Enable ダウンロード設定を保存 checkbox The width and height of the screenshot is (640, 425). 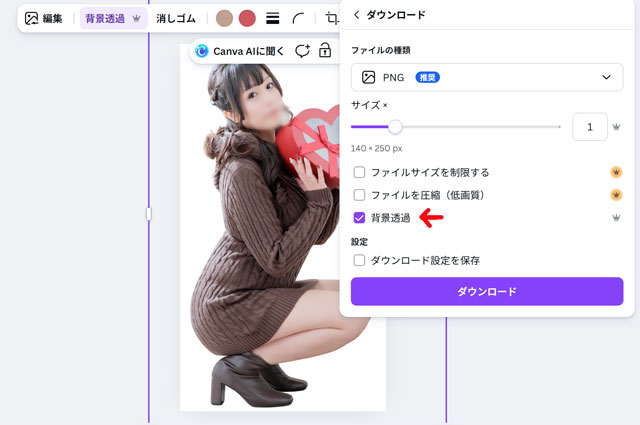360,260
